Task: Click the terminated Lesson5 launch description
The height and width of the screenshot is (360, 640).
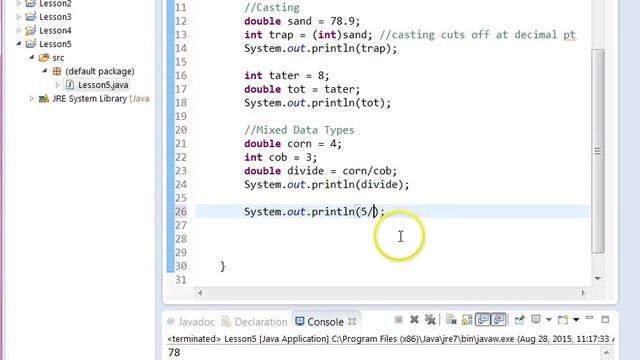Action: pyautogui.click(x=390, y=339)
